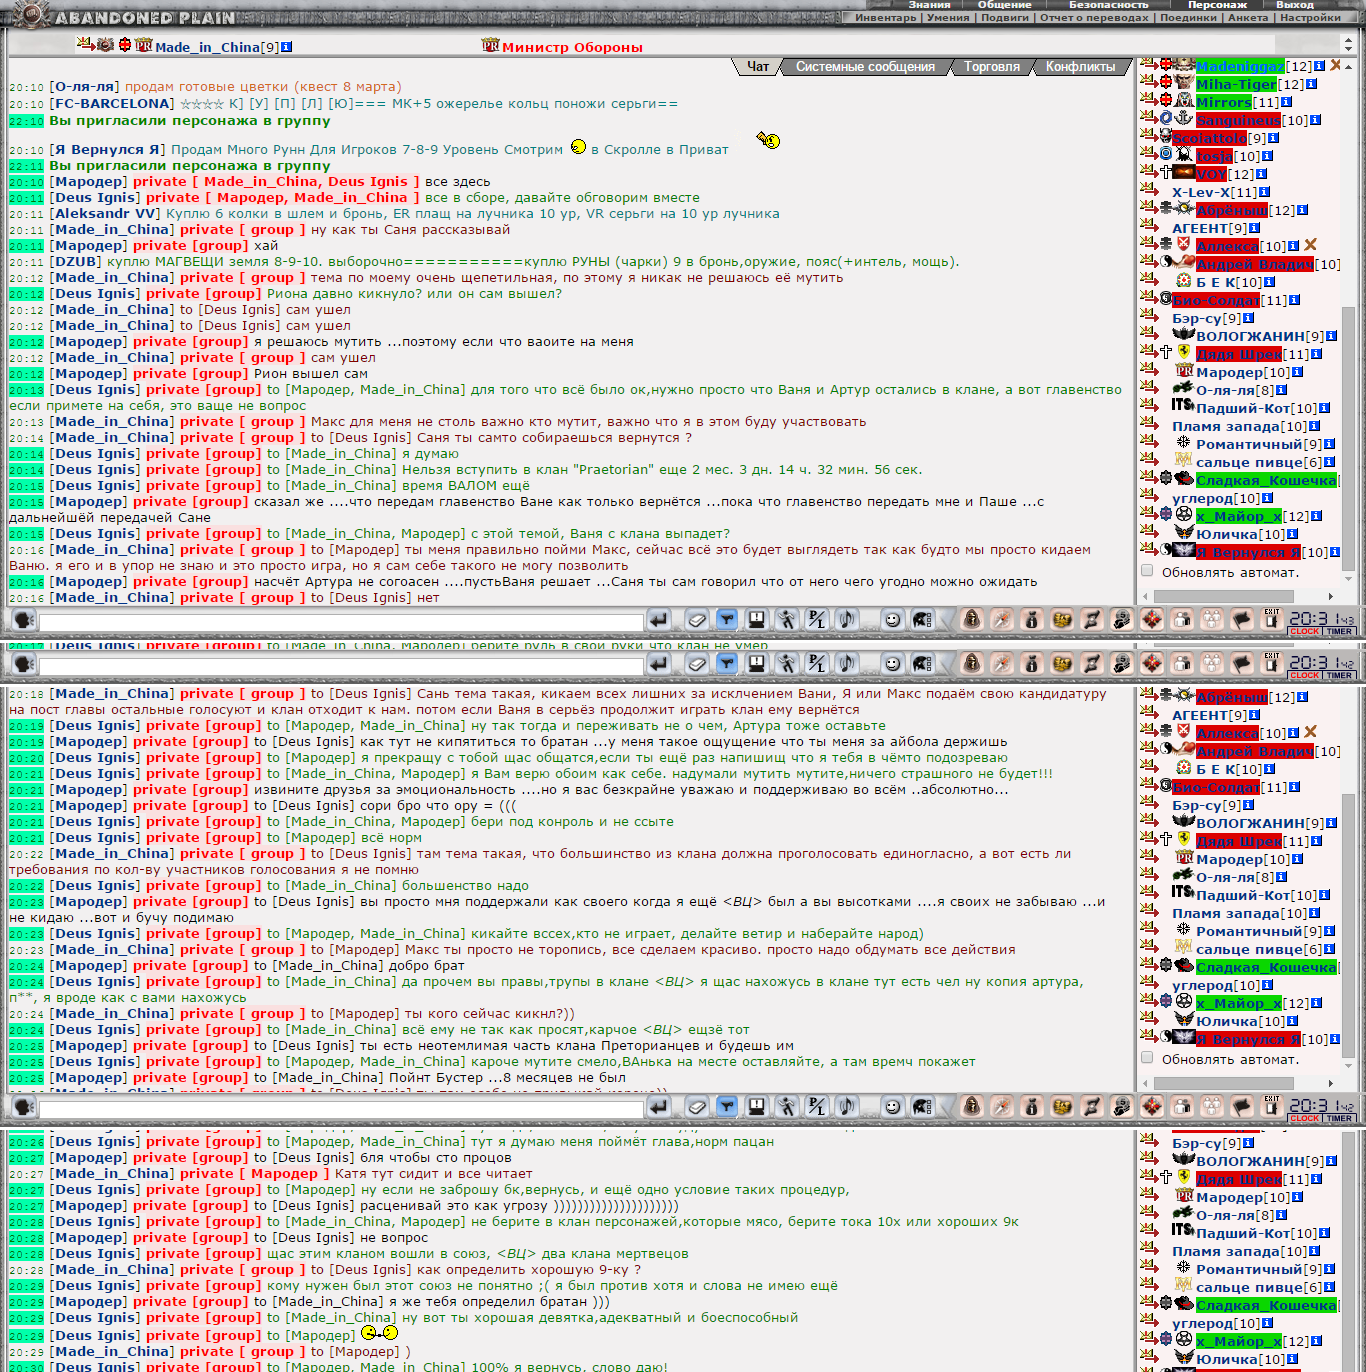The height and width of the screenshot is (1372, 1366).
Task: Open Умения submenu link
Action: 948,18
